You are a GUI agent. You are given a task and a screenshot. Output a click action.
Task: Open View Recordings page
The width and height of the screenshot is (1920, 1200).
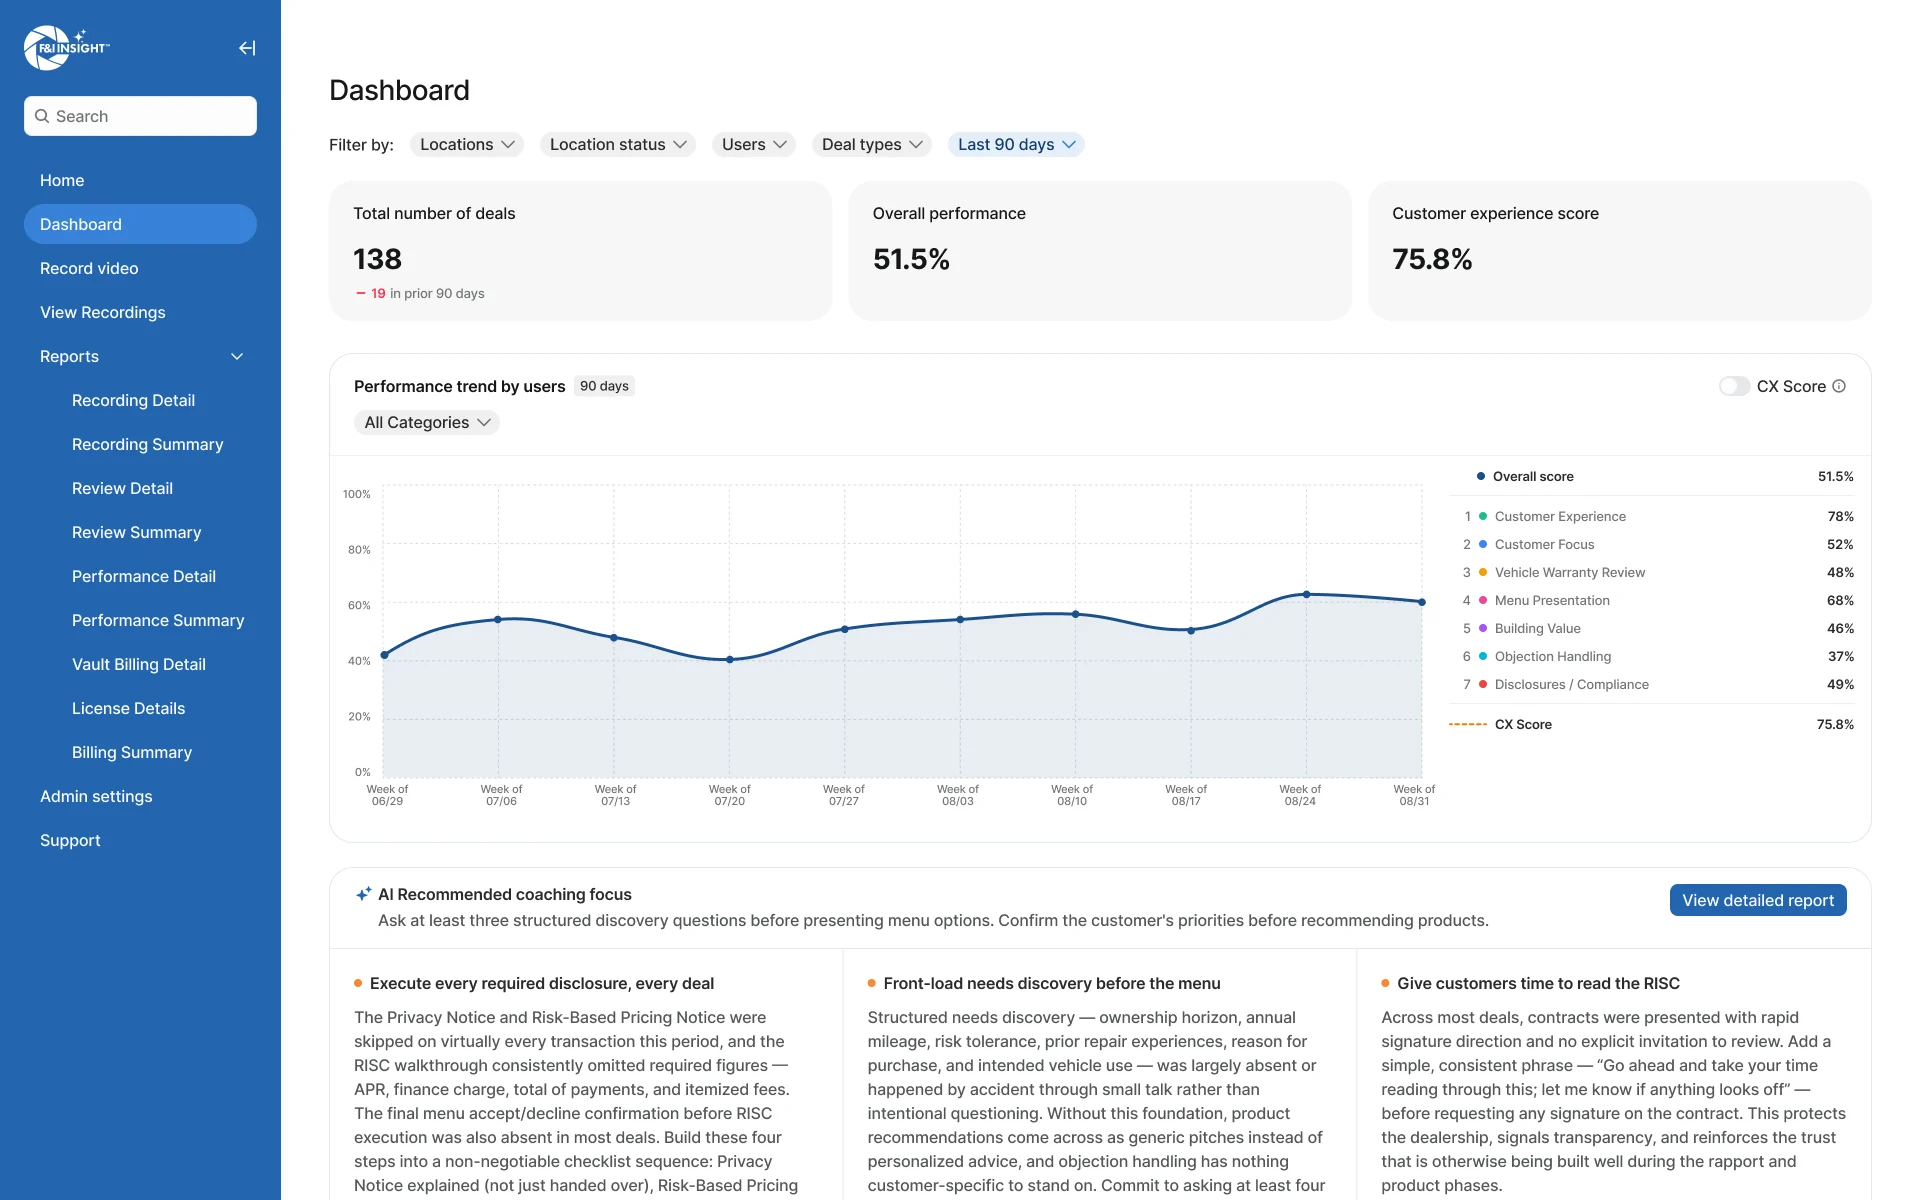click(140, 312)
